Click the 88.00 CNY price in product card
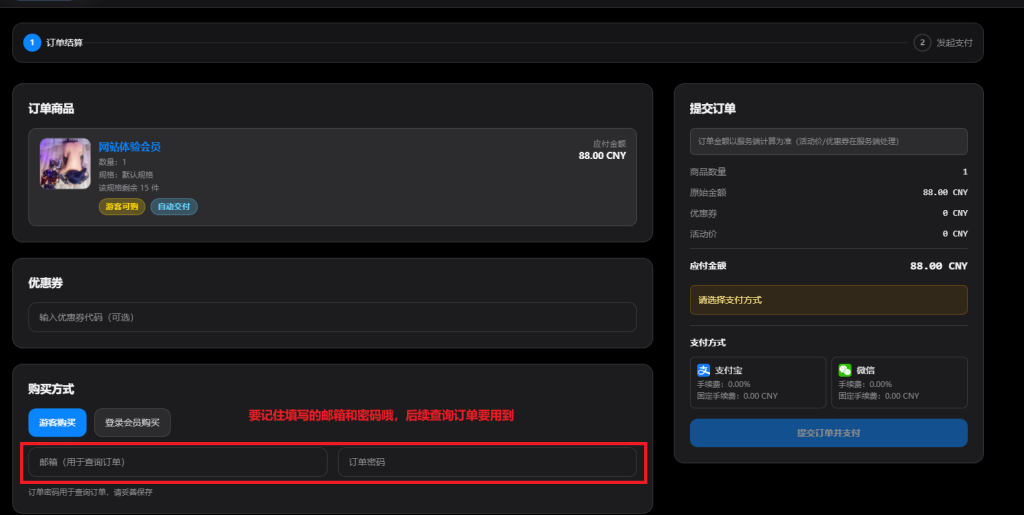 pos(602,156)
